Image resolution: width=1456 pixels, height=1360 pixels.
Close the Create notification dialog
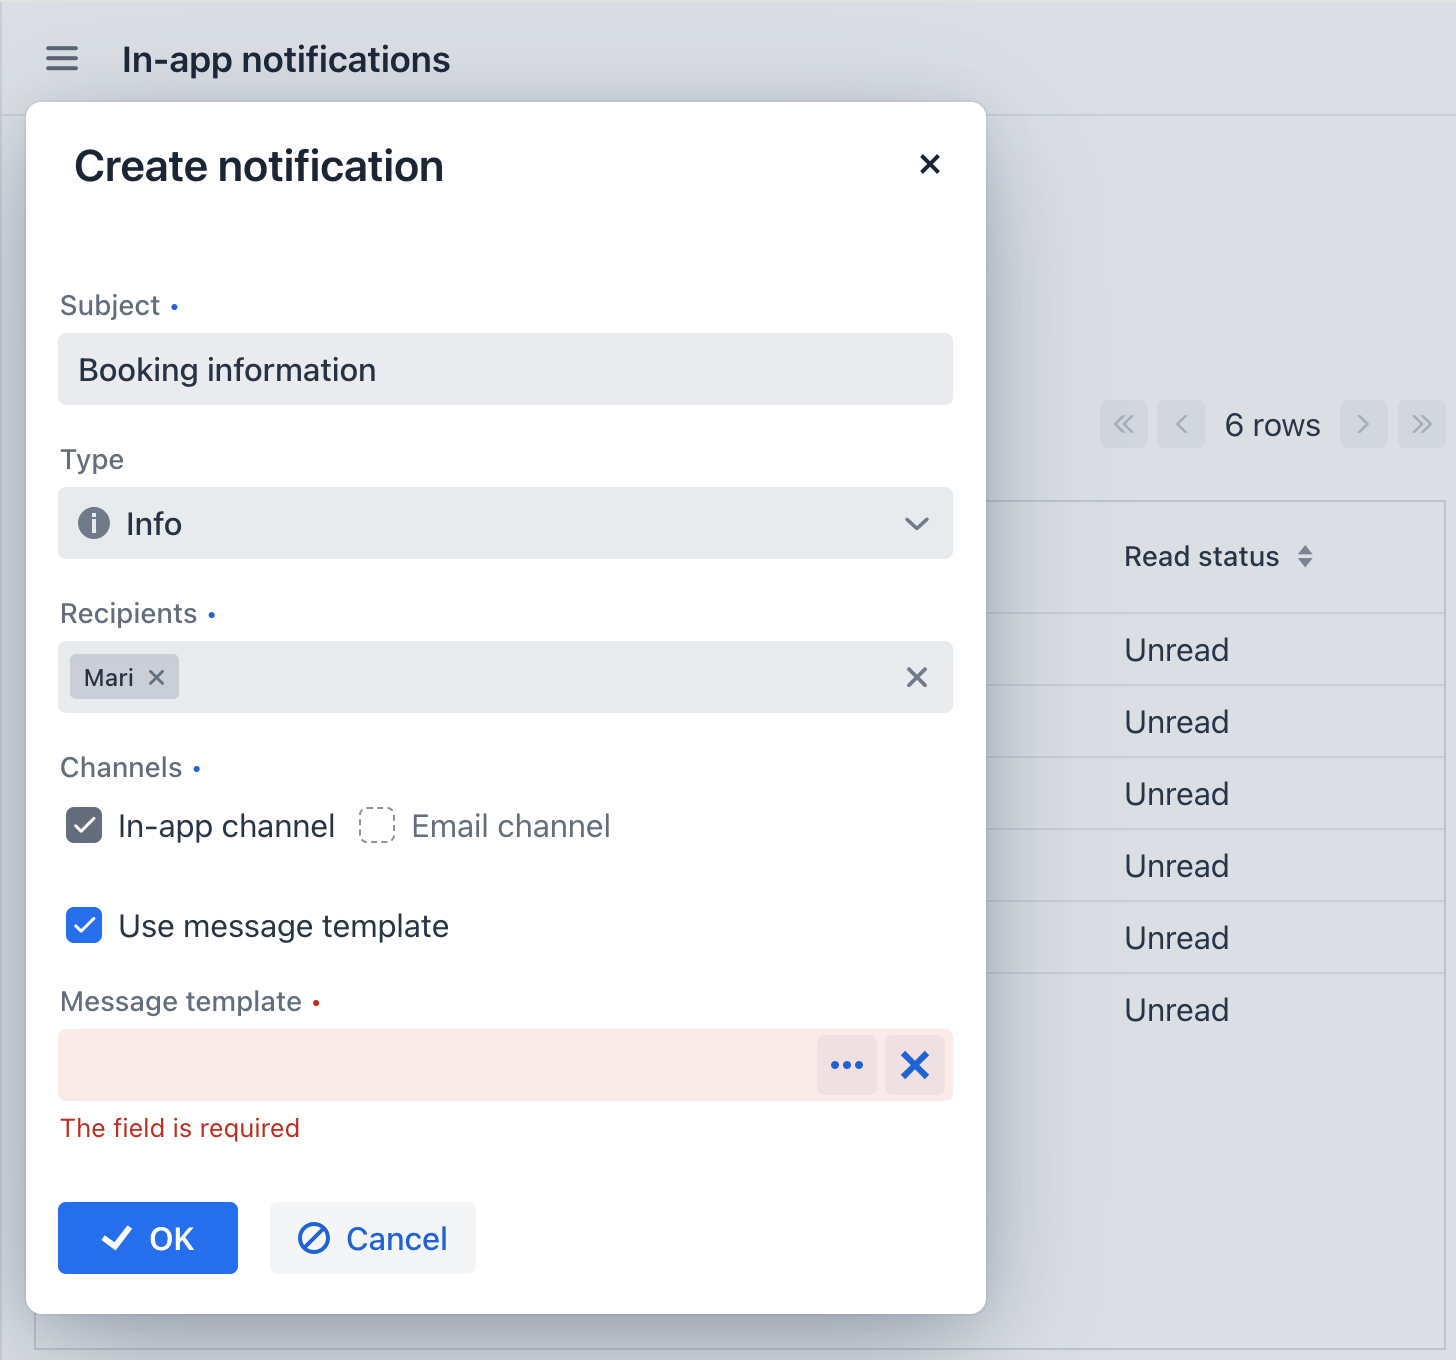[x=930, y=164]
